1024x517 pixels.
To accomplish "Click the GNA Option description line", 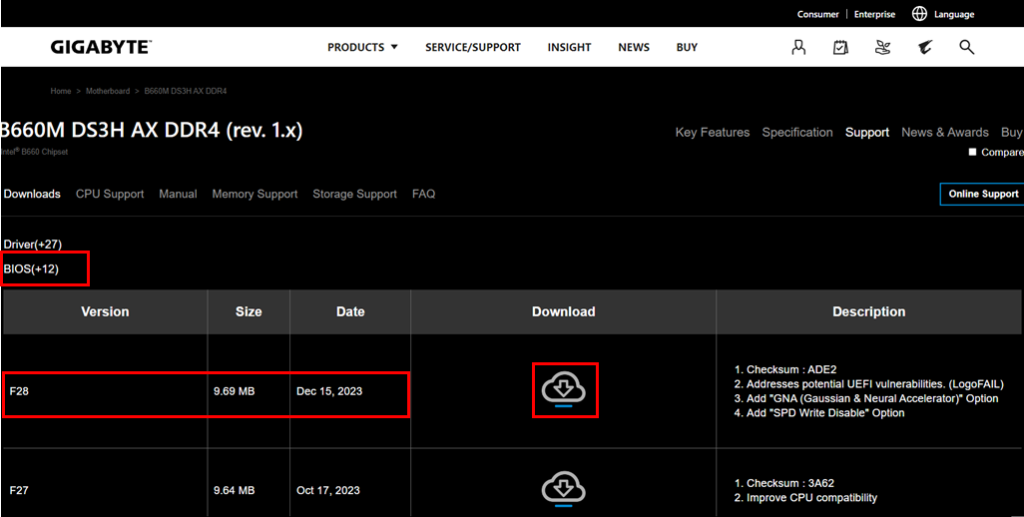I will pyautogui.click(x=867, y=398).
